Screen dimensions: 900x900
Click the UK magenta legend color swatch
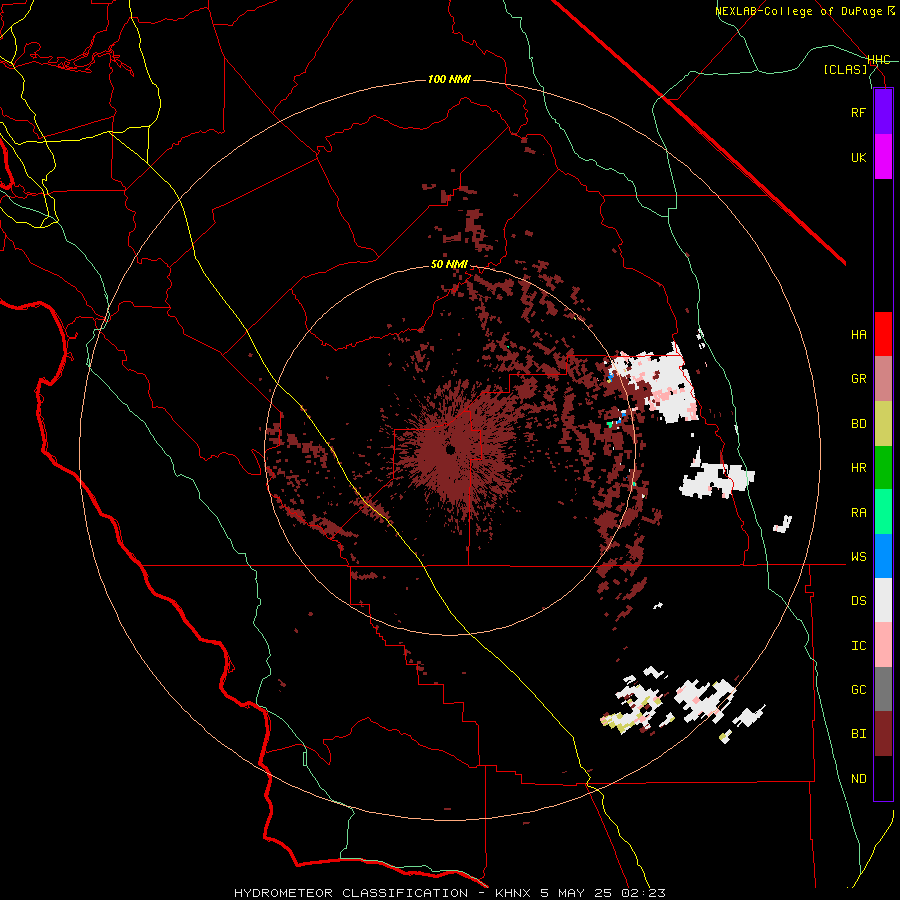tap(883, 157)
